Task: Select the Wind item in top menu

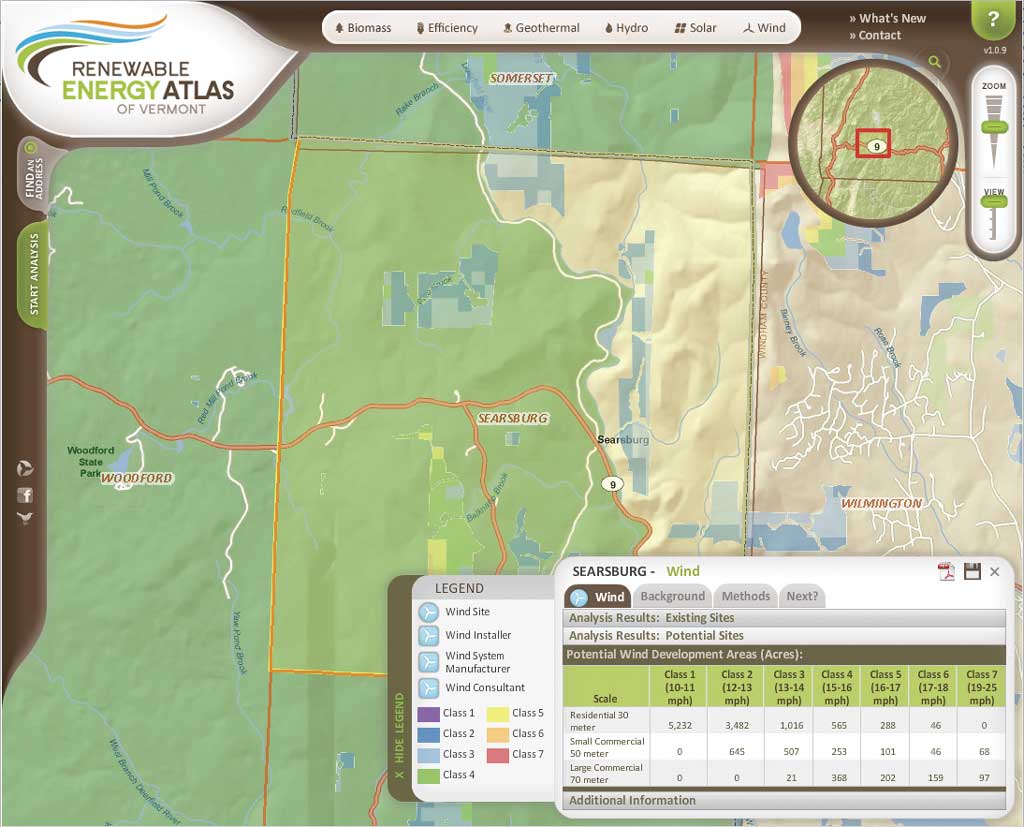Action: (x=764, y=28)
